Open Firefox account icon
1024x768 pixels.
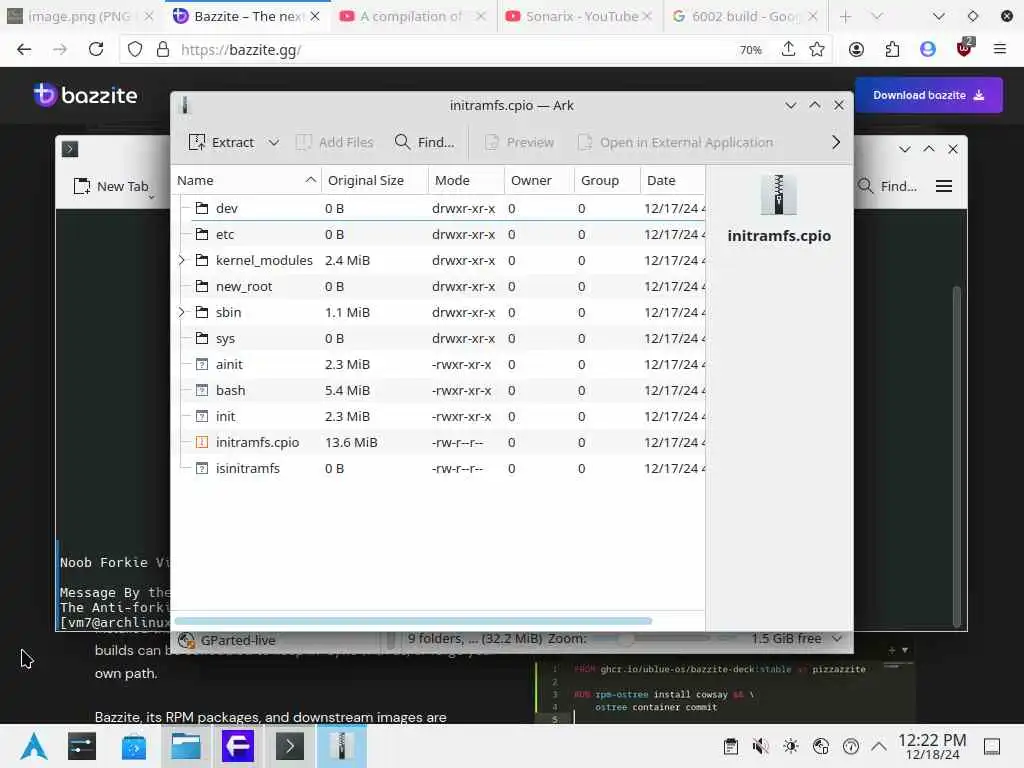[x=856, y=50]
